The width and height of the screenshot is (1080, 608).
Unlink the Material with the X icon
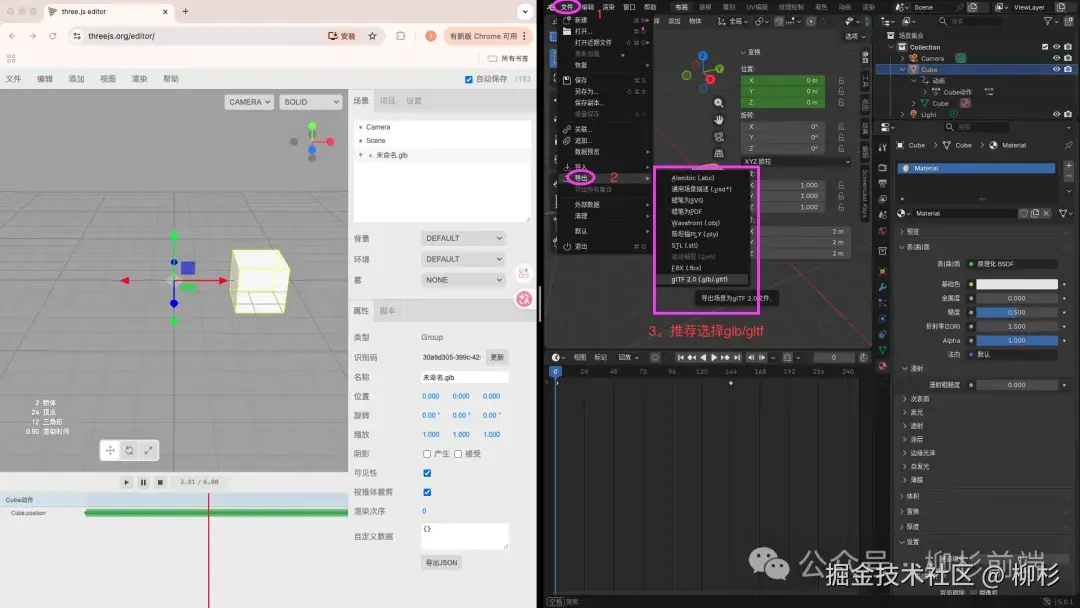[1046, 213]
